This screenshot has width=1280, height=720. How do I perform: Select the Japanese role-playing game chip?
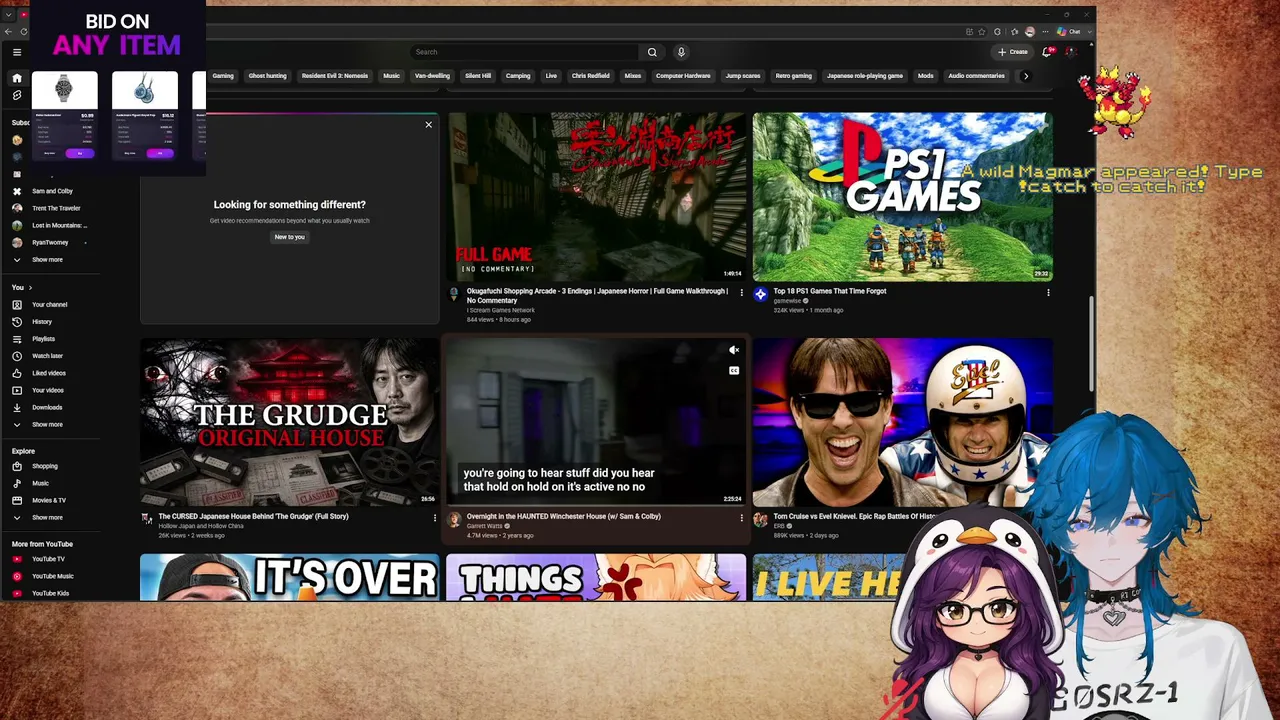pos(865,76)
